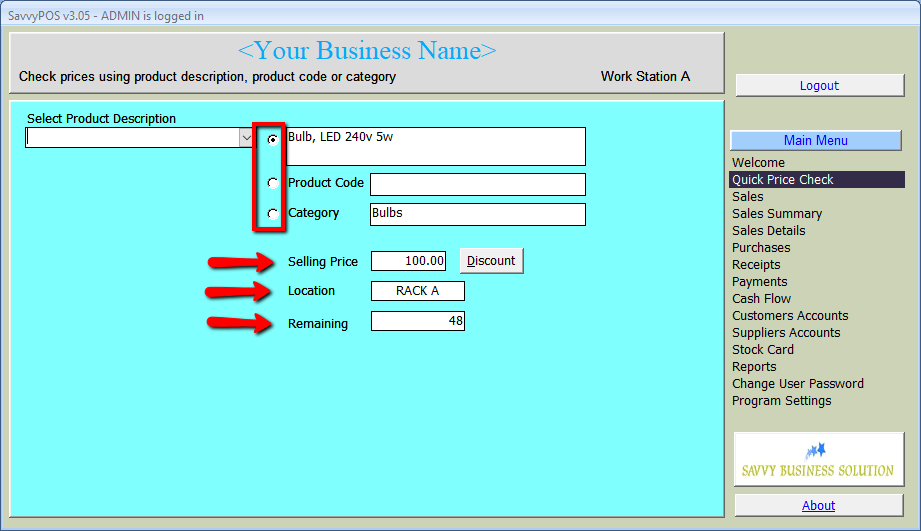The image size is (921, 531).
Task: Open Customers Accounts in the menu
Action: pyautogui.click(x=790, y=316)
